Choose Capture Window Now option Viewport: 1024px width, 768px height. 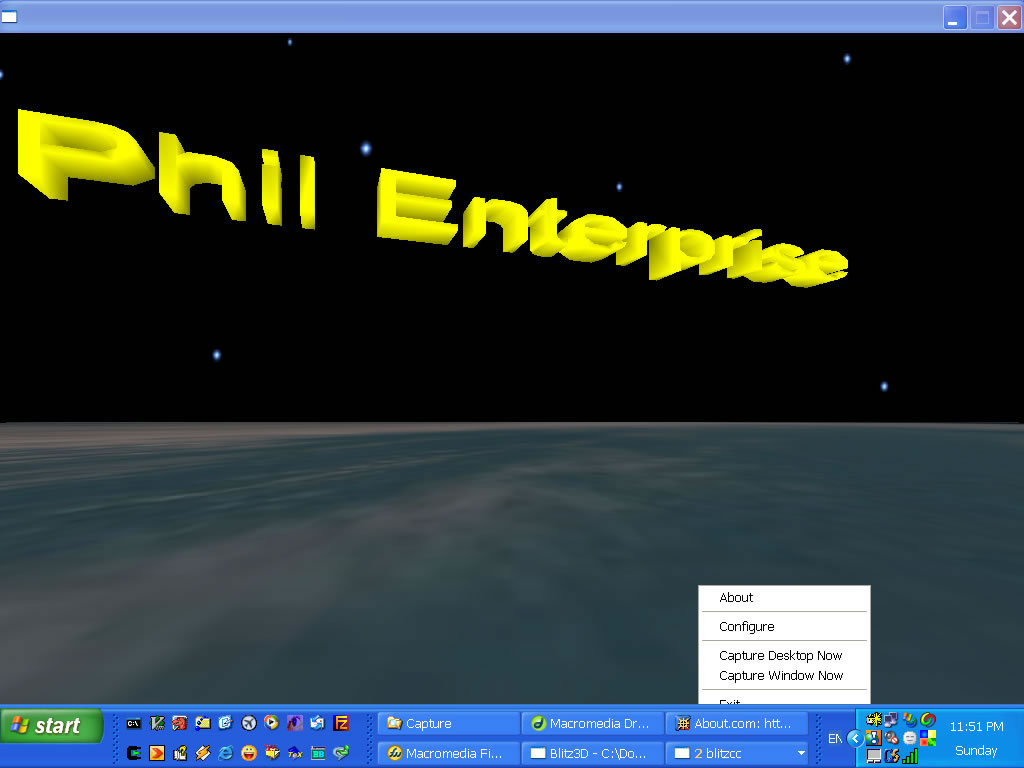(780, 676)
